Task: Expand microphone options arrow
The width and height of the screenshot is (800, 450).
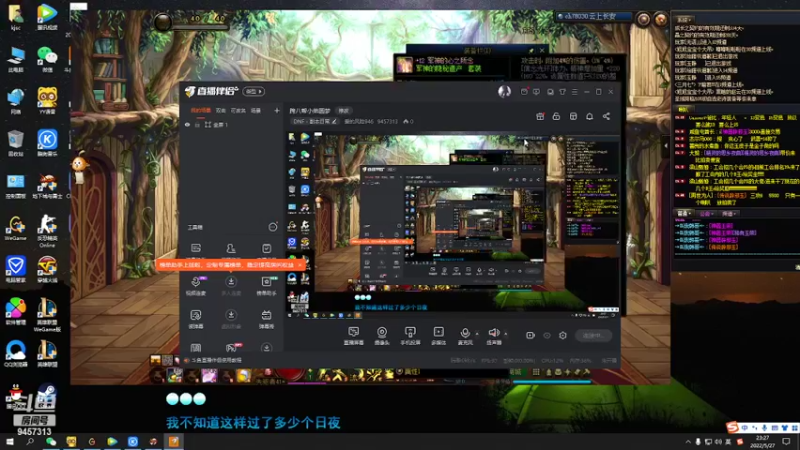Action: coord(477,334)
